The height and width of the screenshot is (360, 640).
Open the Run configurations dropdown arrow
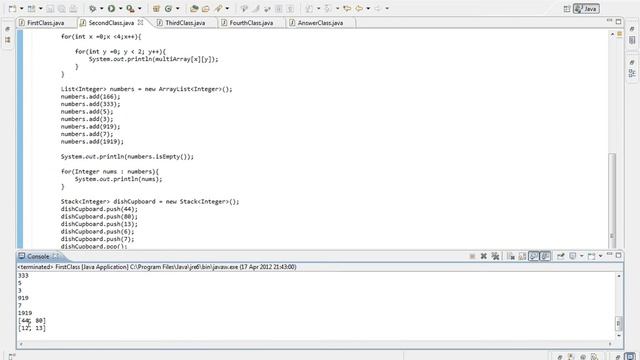pos(120,9)
